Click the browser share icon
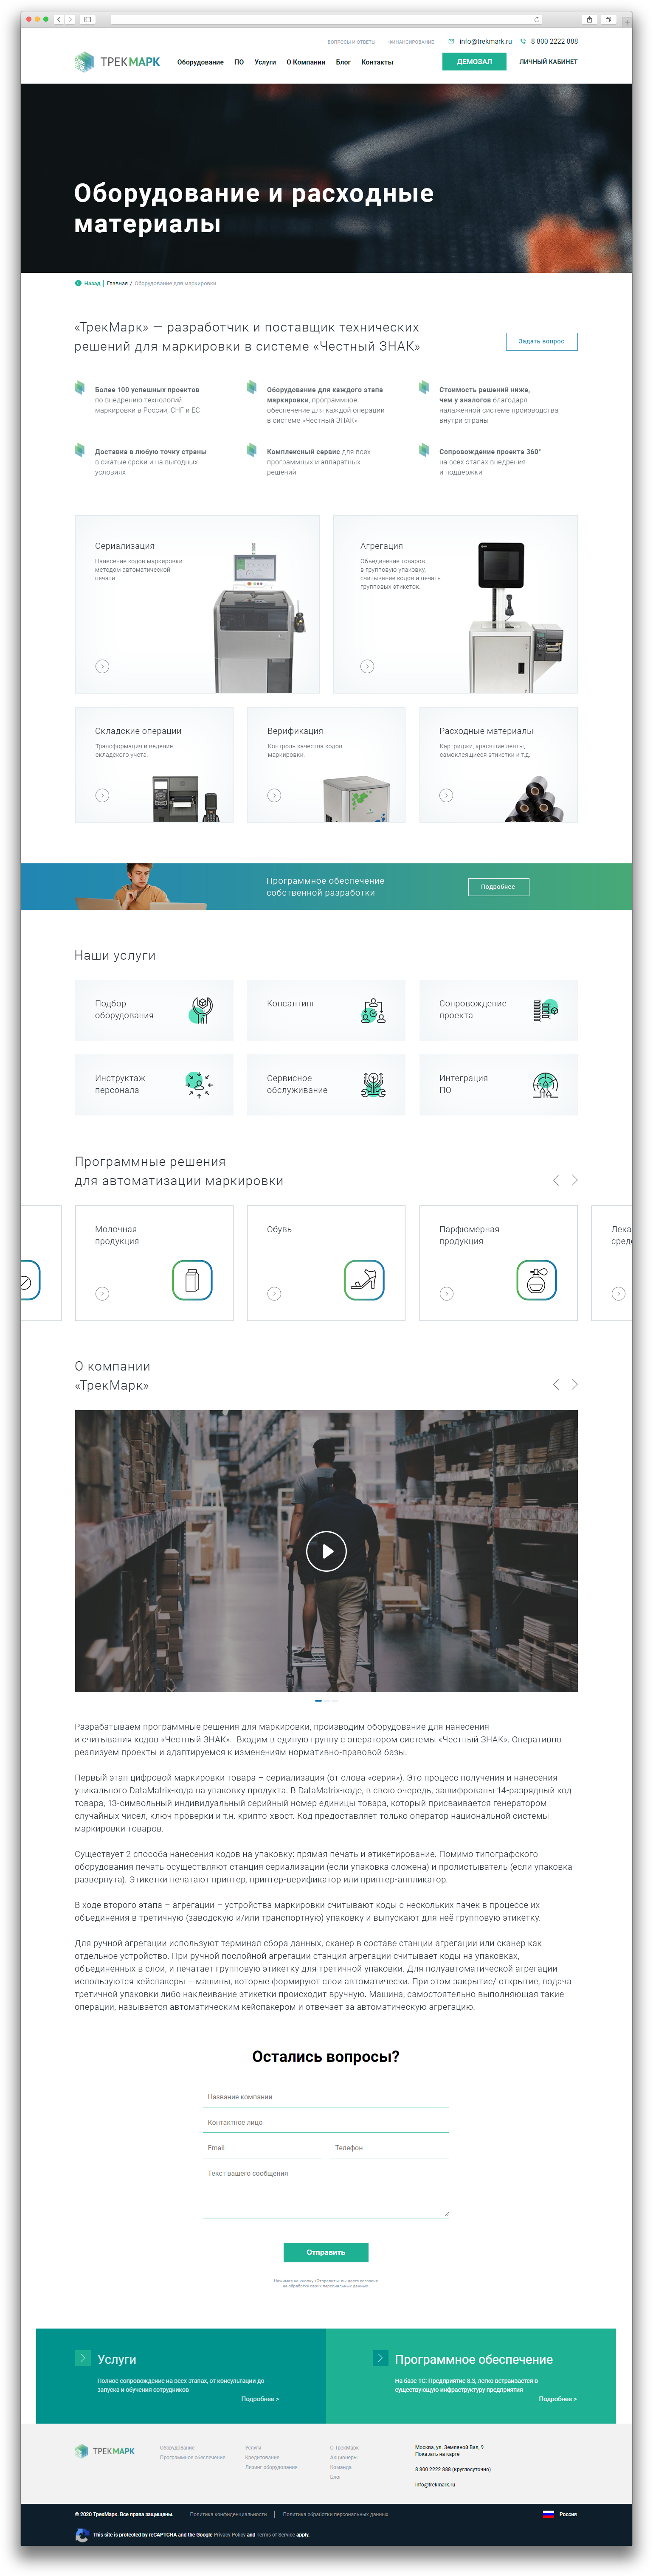This screenshot has height=2576, width=653. pos(589,19)
